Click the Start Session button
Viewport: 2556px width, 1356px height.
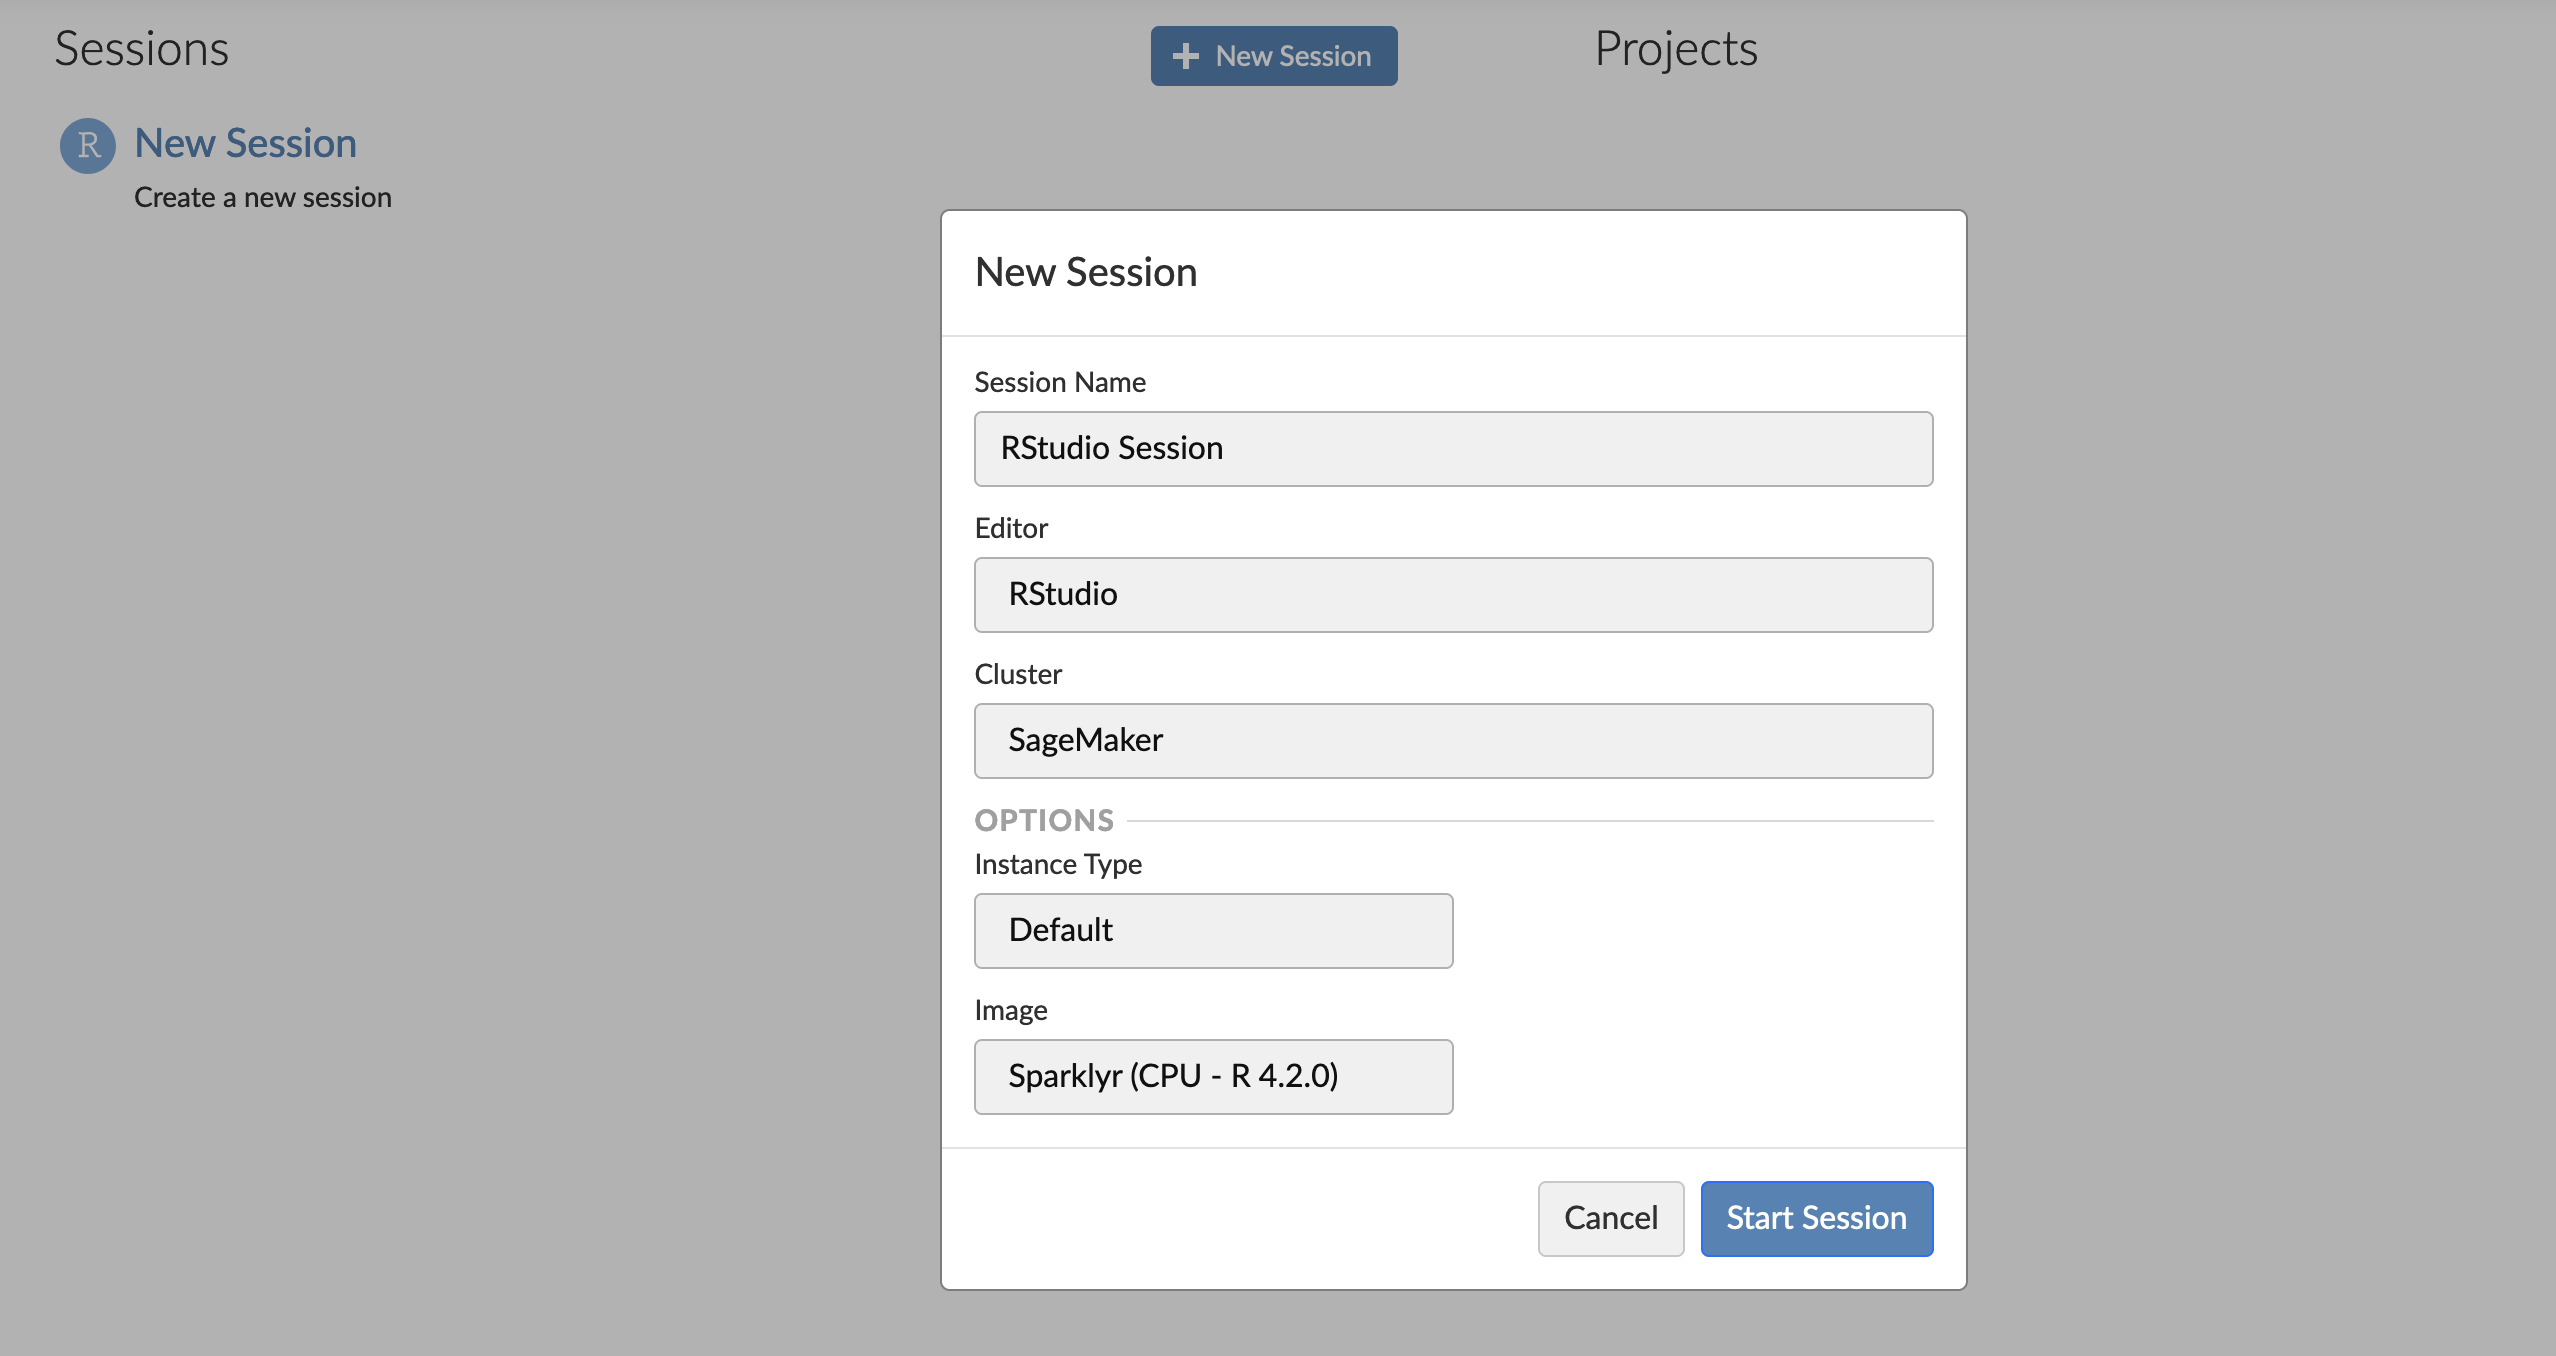1816,1218
